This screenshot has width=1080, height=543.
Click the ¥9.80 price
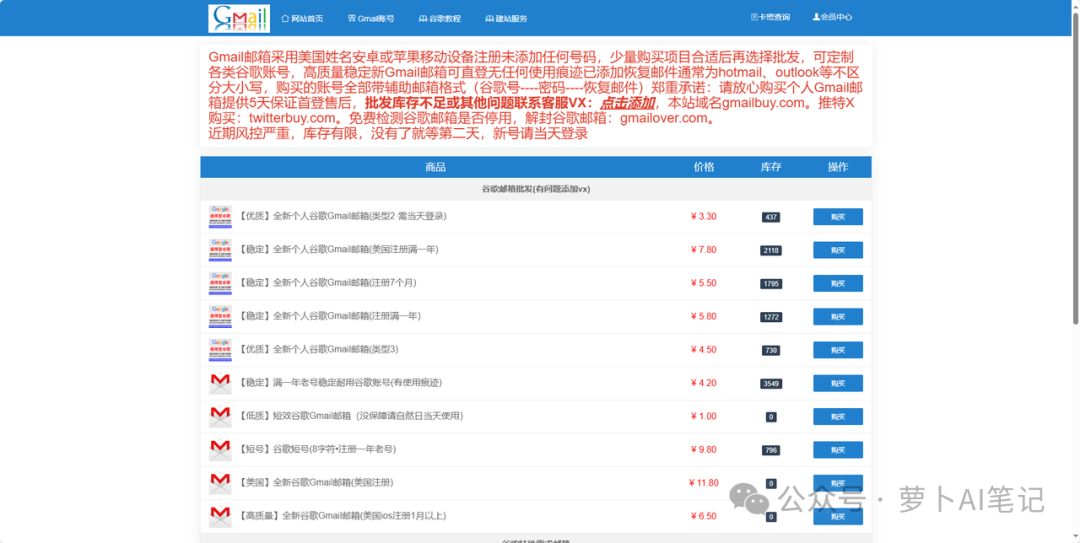point(703,449)
